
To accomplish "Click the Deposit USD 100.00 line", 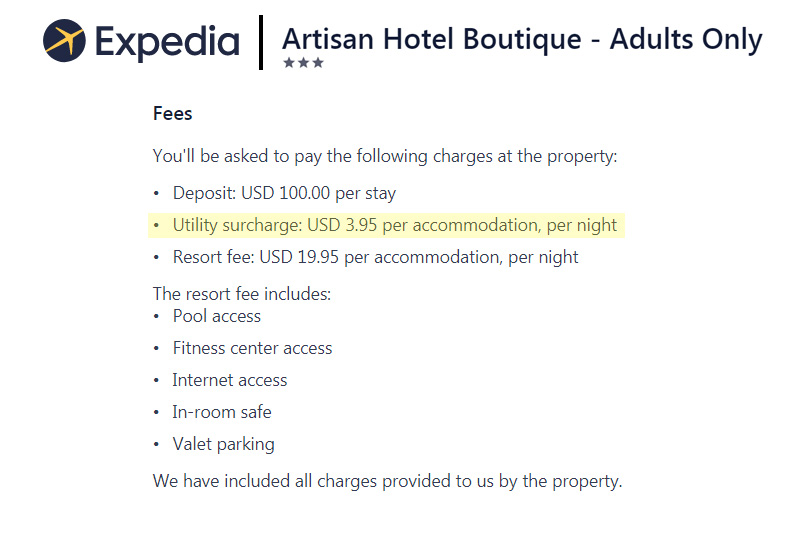I will point(284,193).
